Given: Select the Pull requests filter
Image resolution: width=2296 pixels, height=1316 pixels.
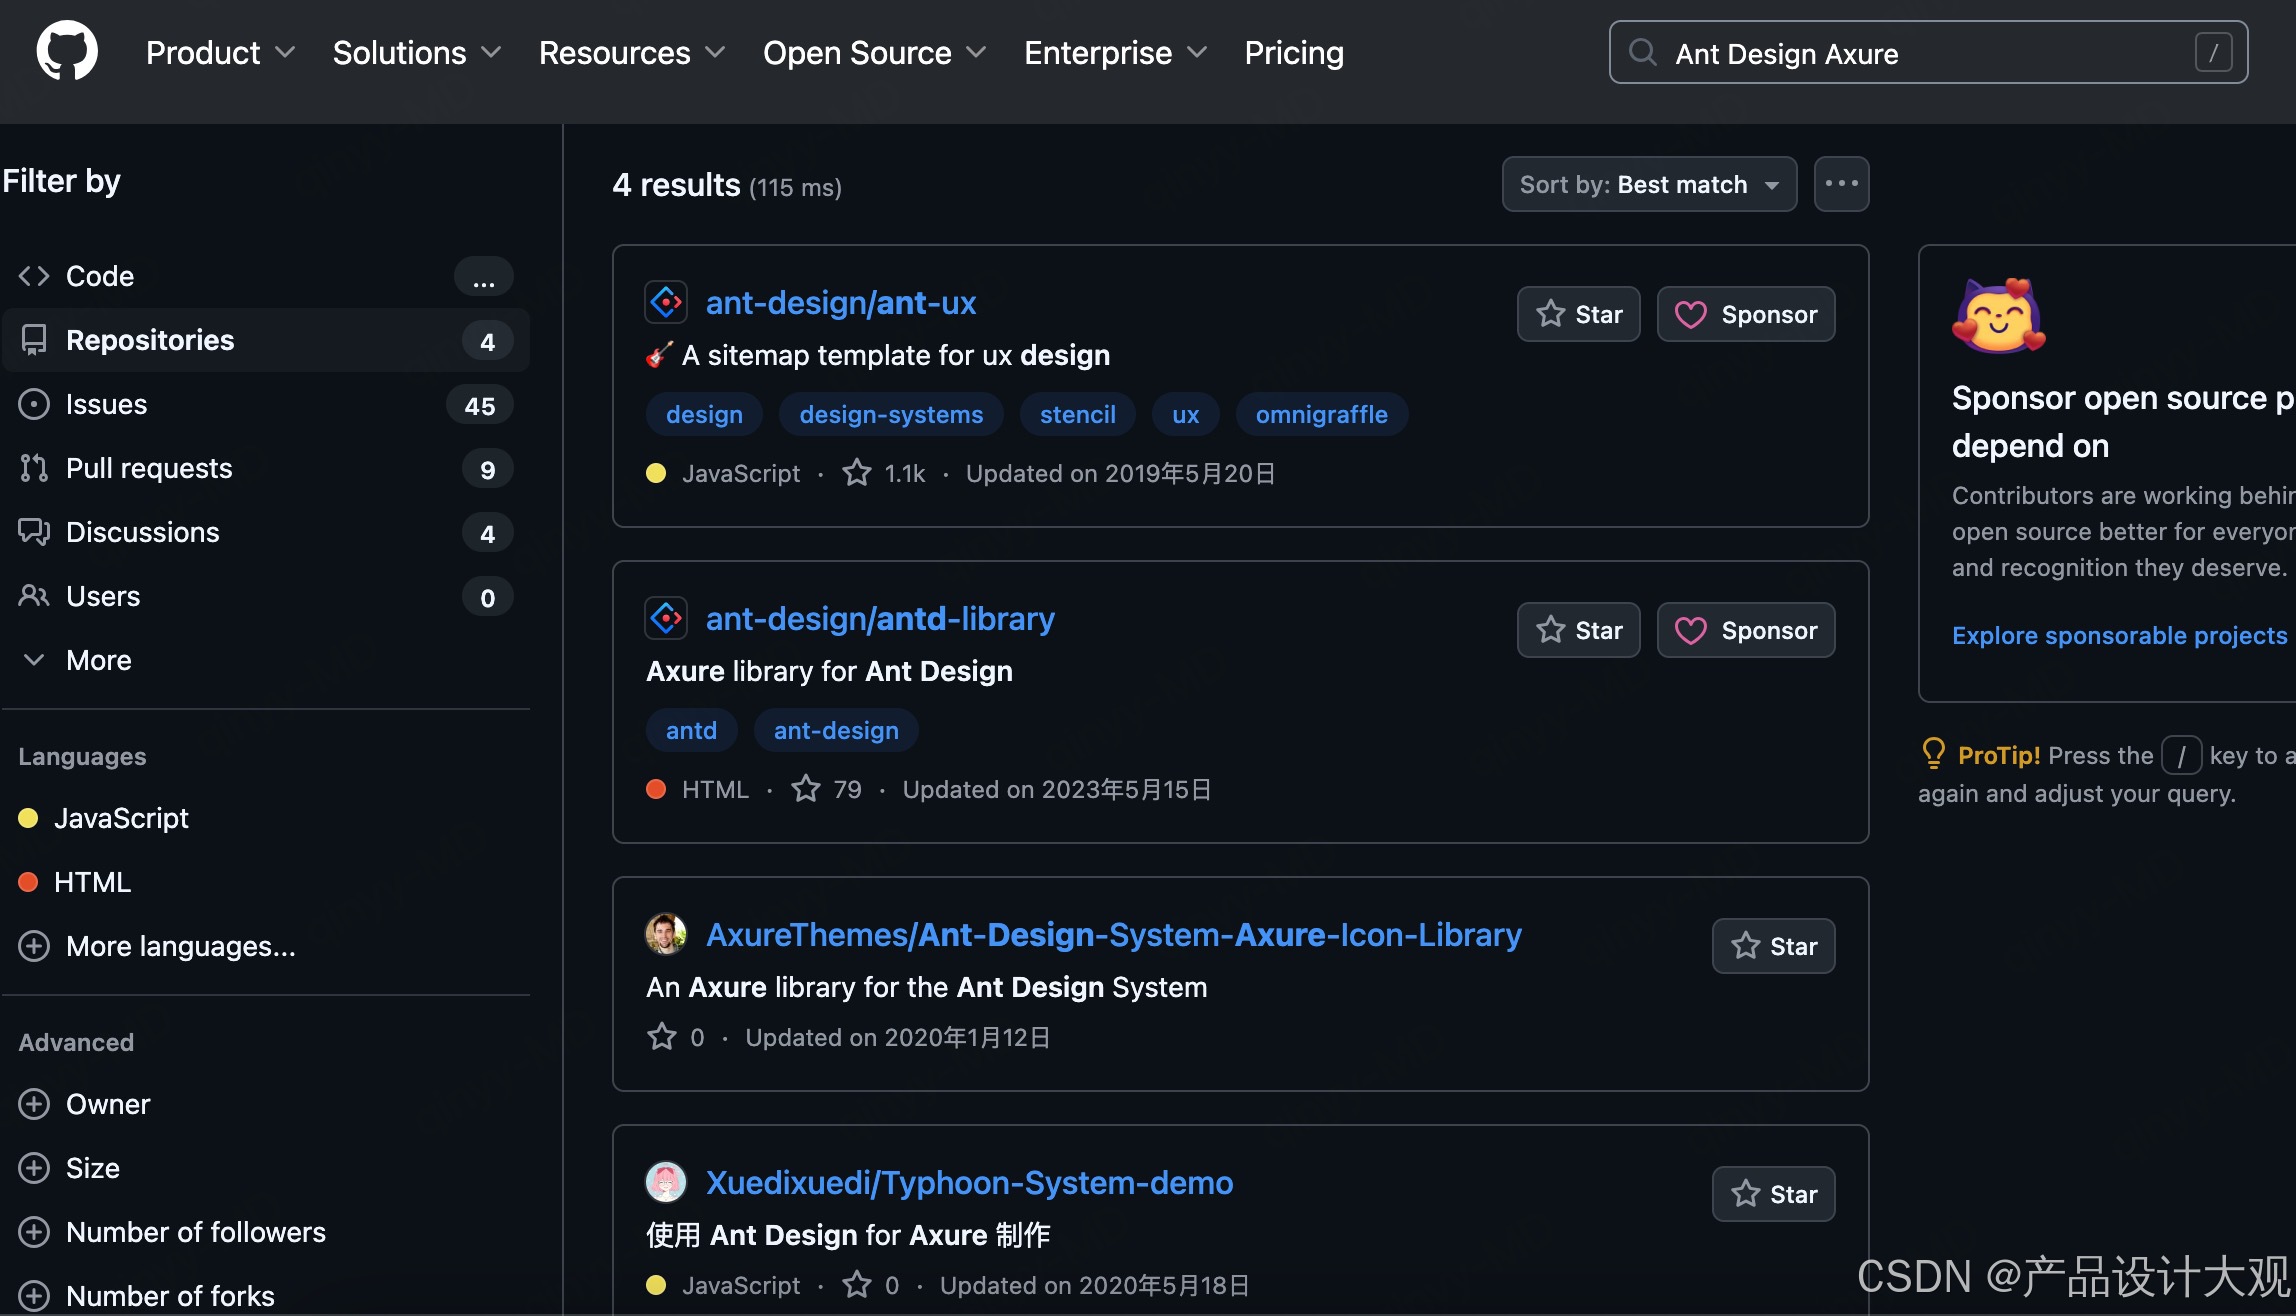Looking at the screenshot, I should [x=149, y=468].
